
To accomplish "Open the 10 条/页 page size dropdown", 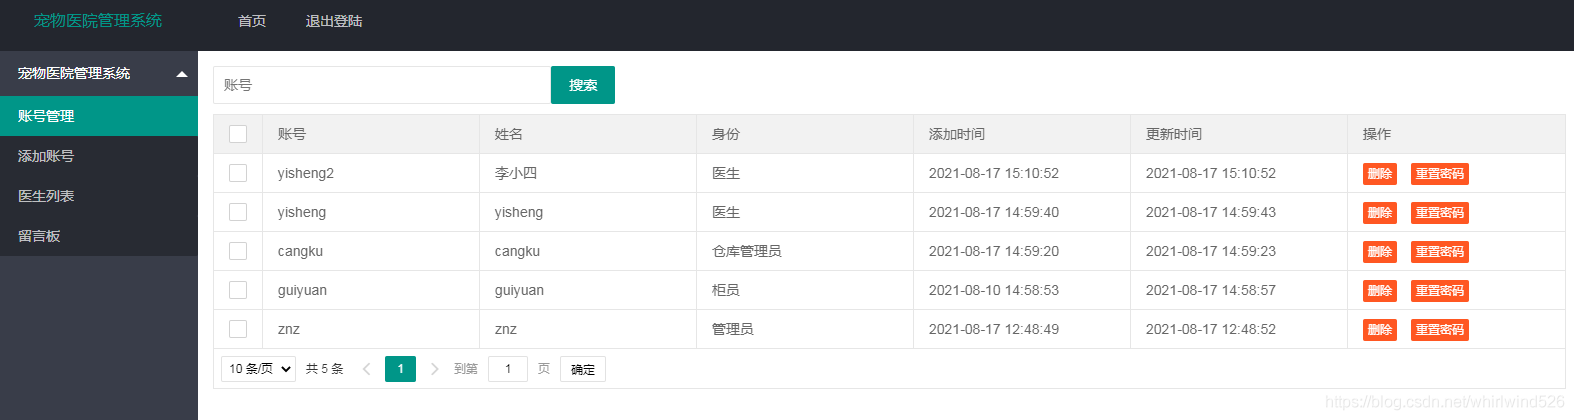I will click(258, 369).
